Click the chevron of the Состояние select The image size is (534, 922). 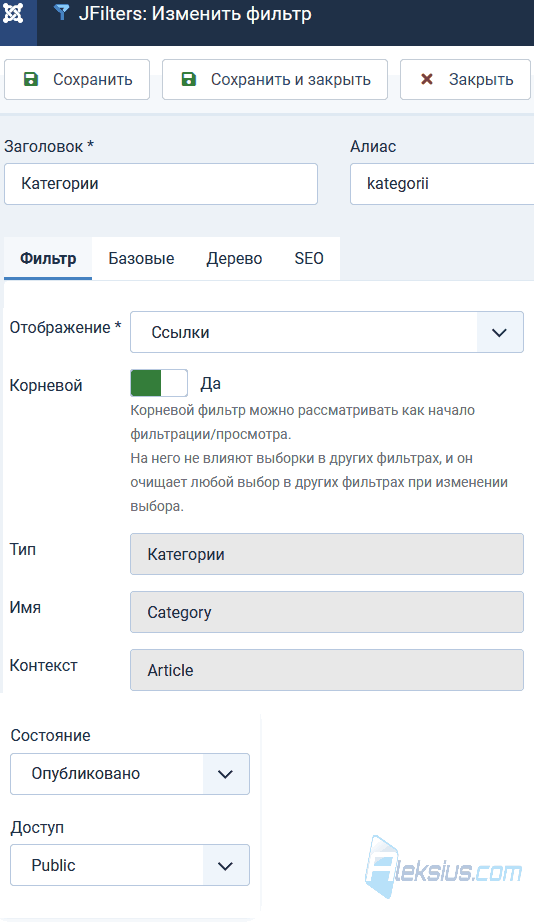tap(226, 774)
